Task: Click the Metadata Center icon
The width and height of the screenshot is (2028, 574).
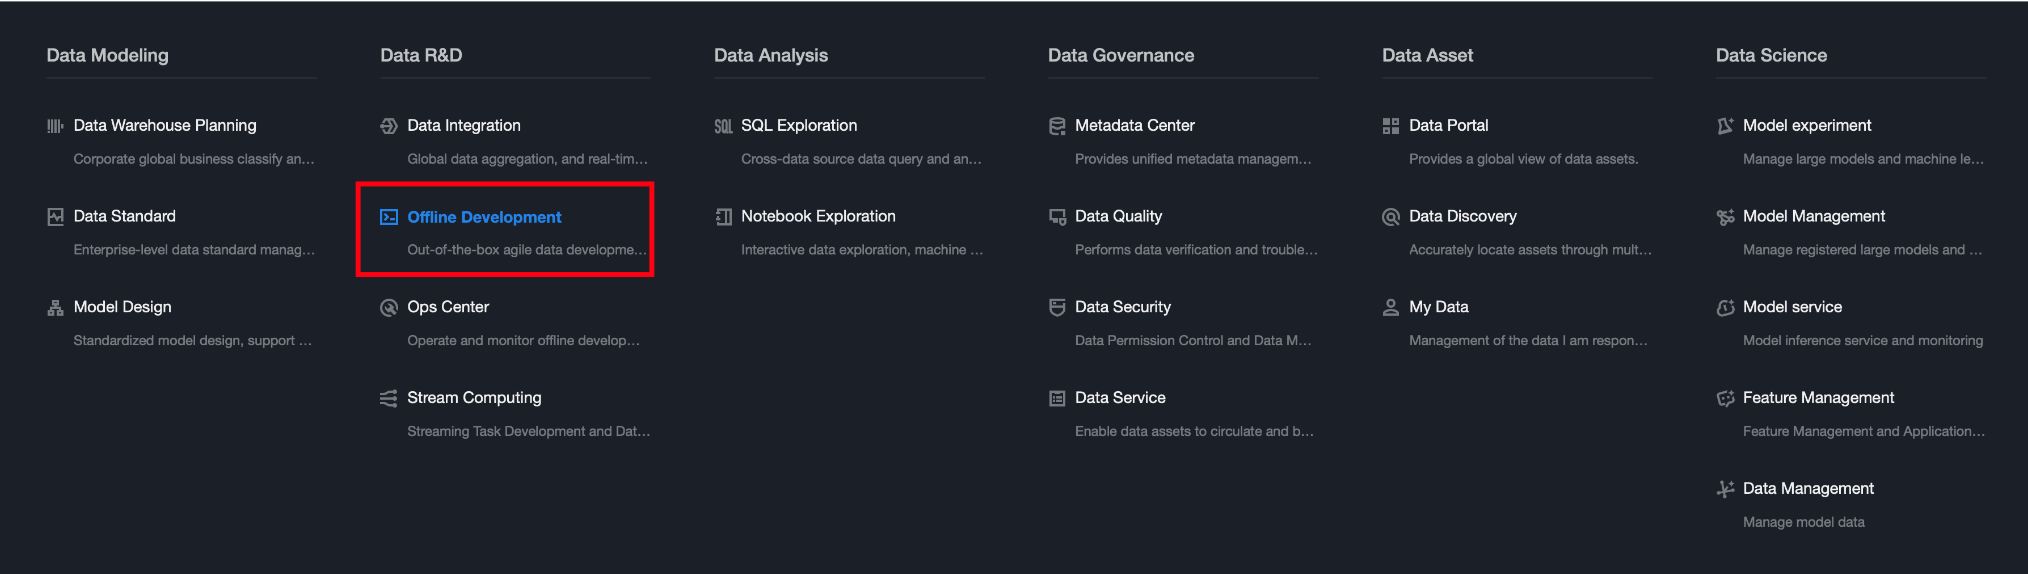Action: click(1057, 126)
